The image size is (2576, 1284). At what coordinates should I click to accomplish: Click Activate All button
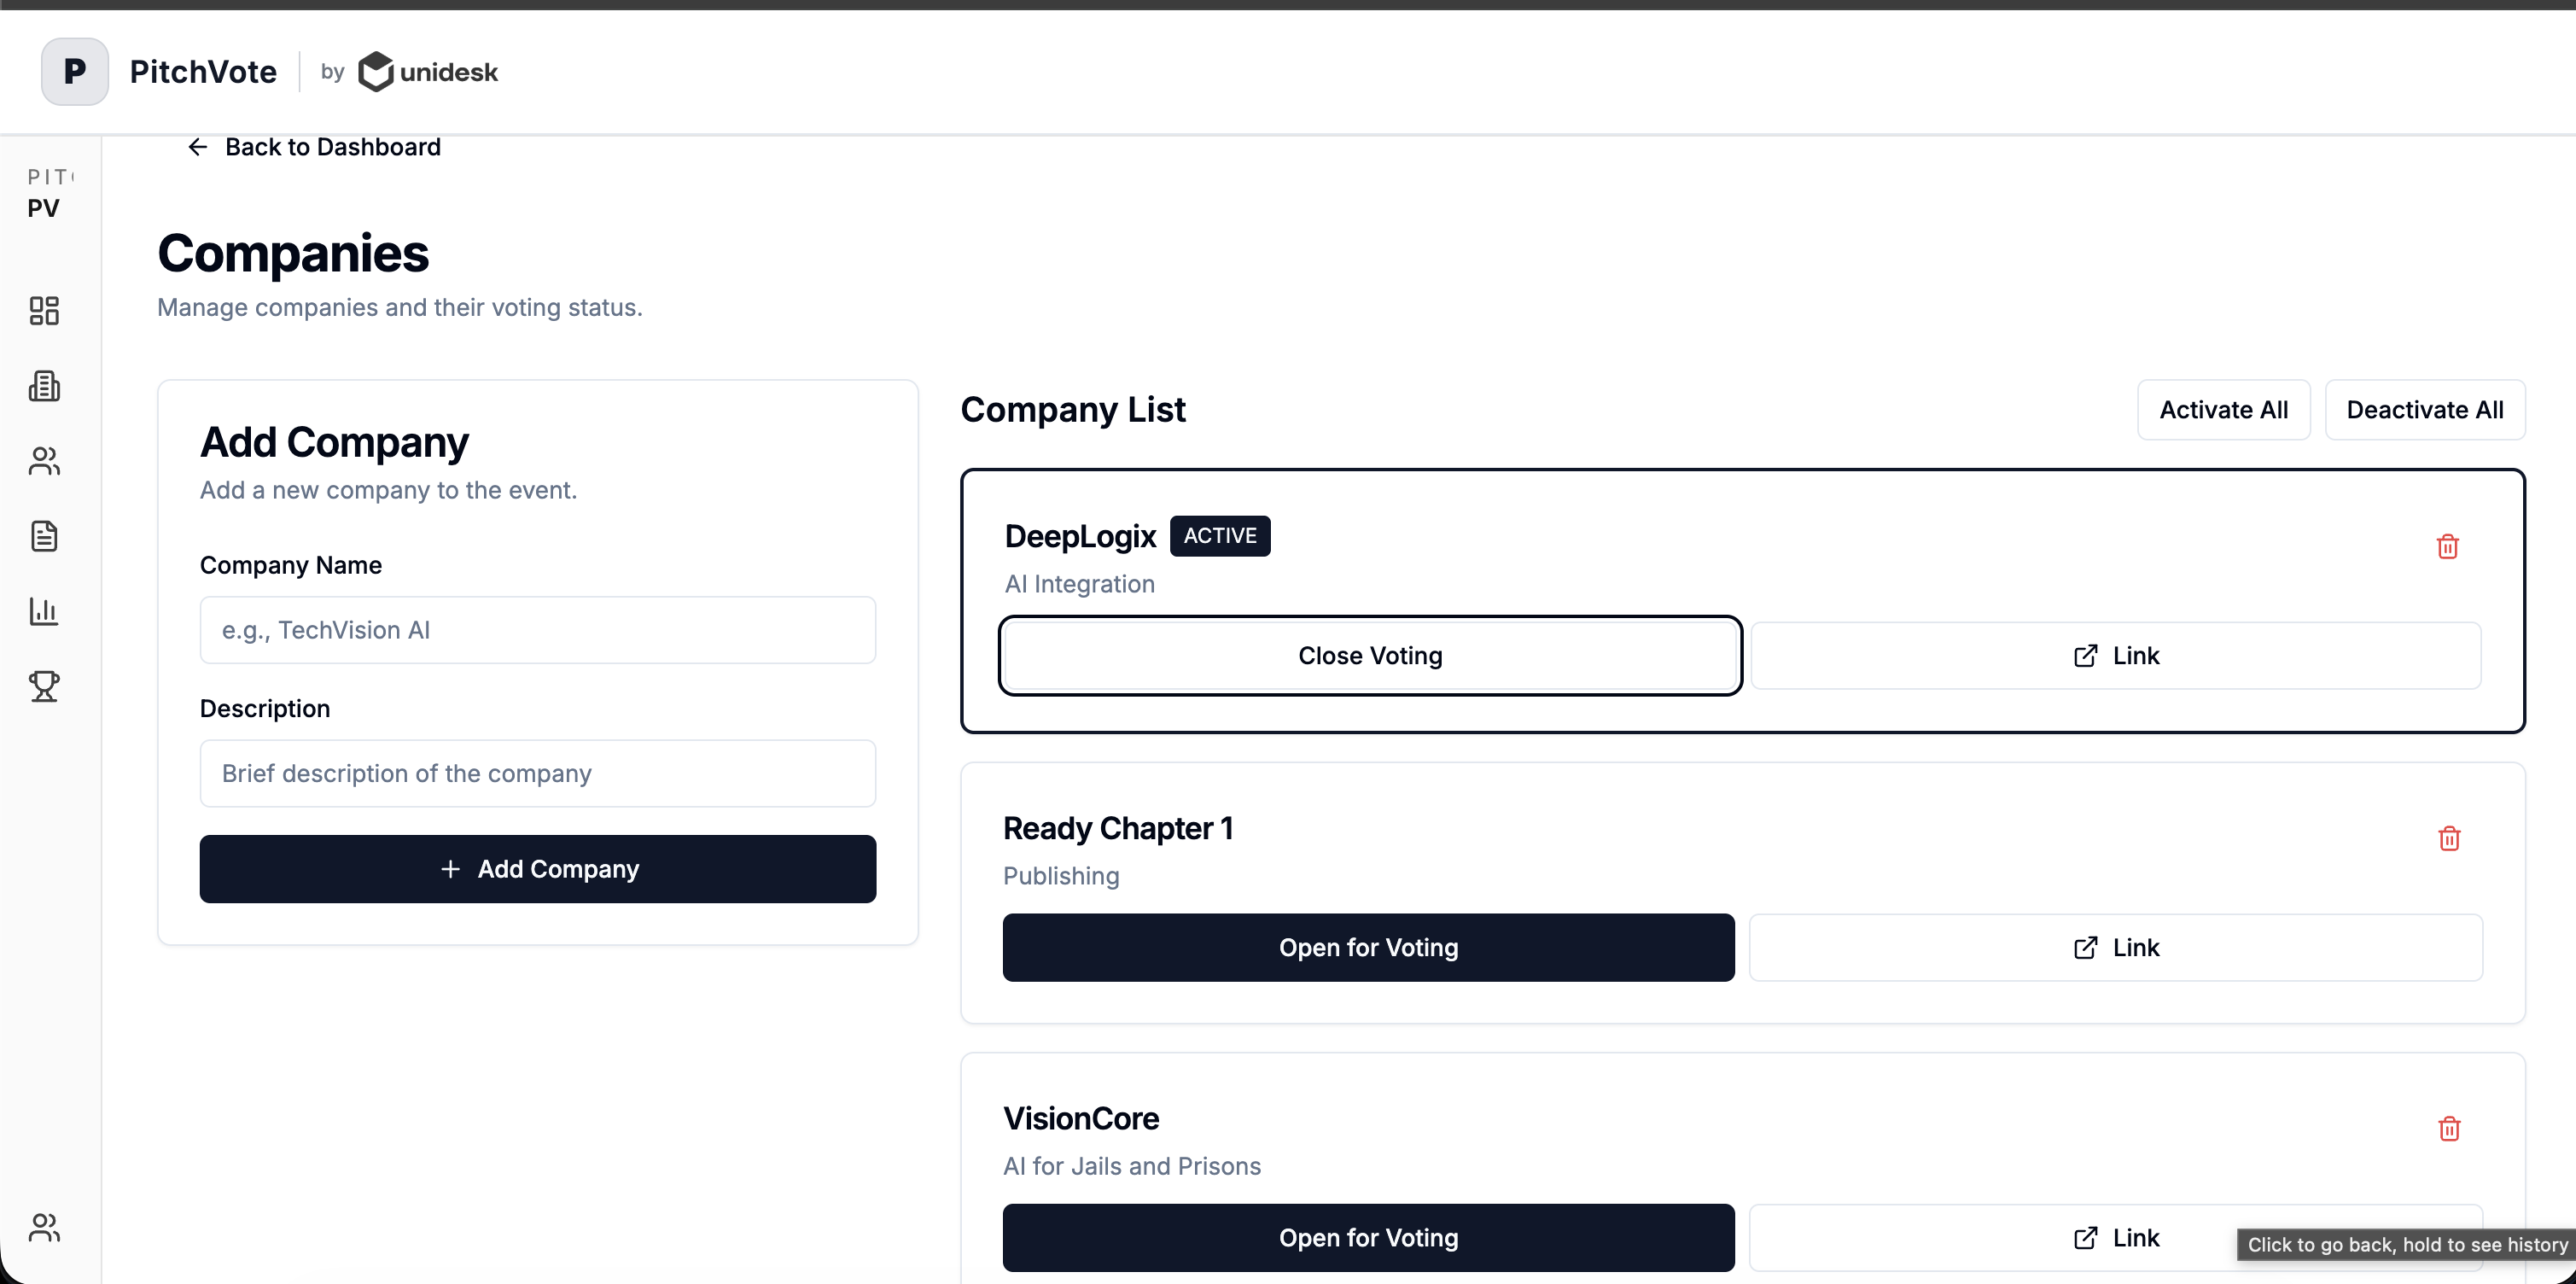[x=2223, y=410]
